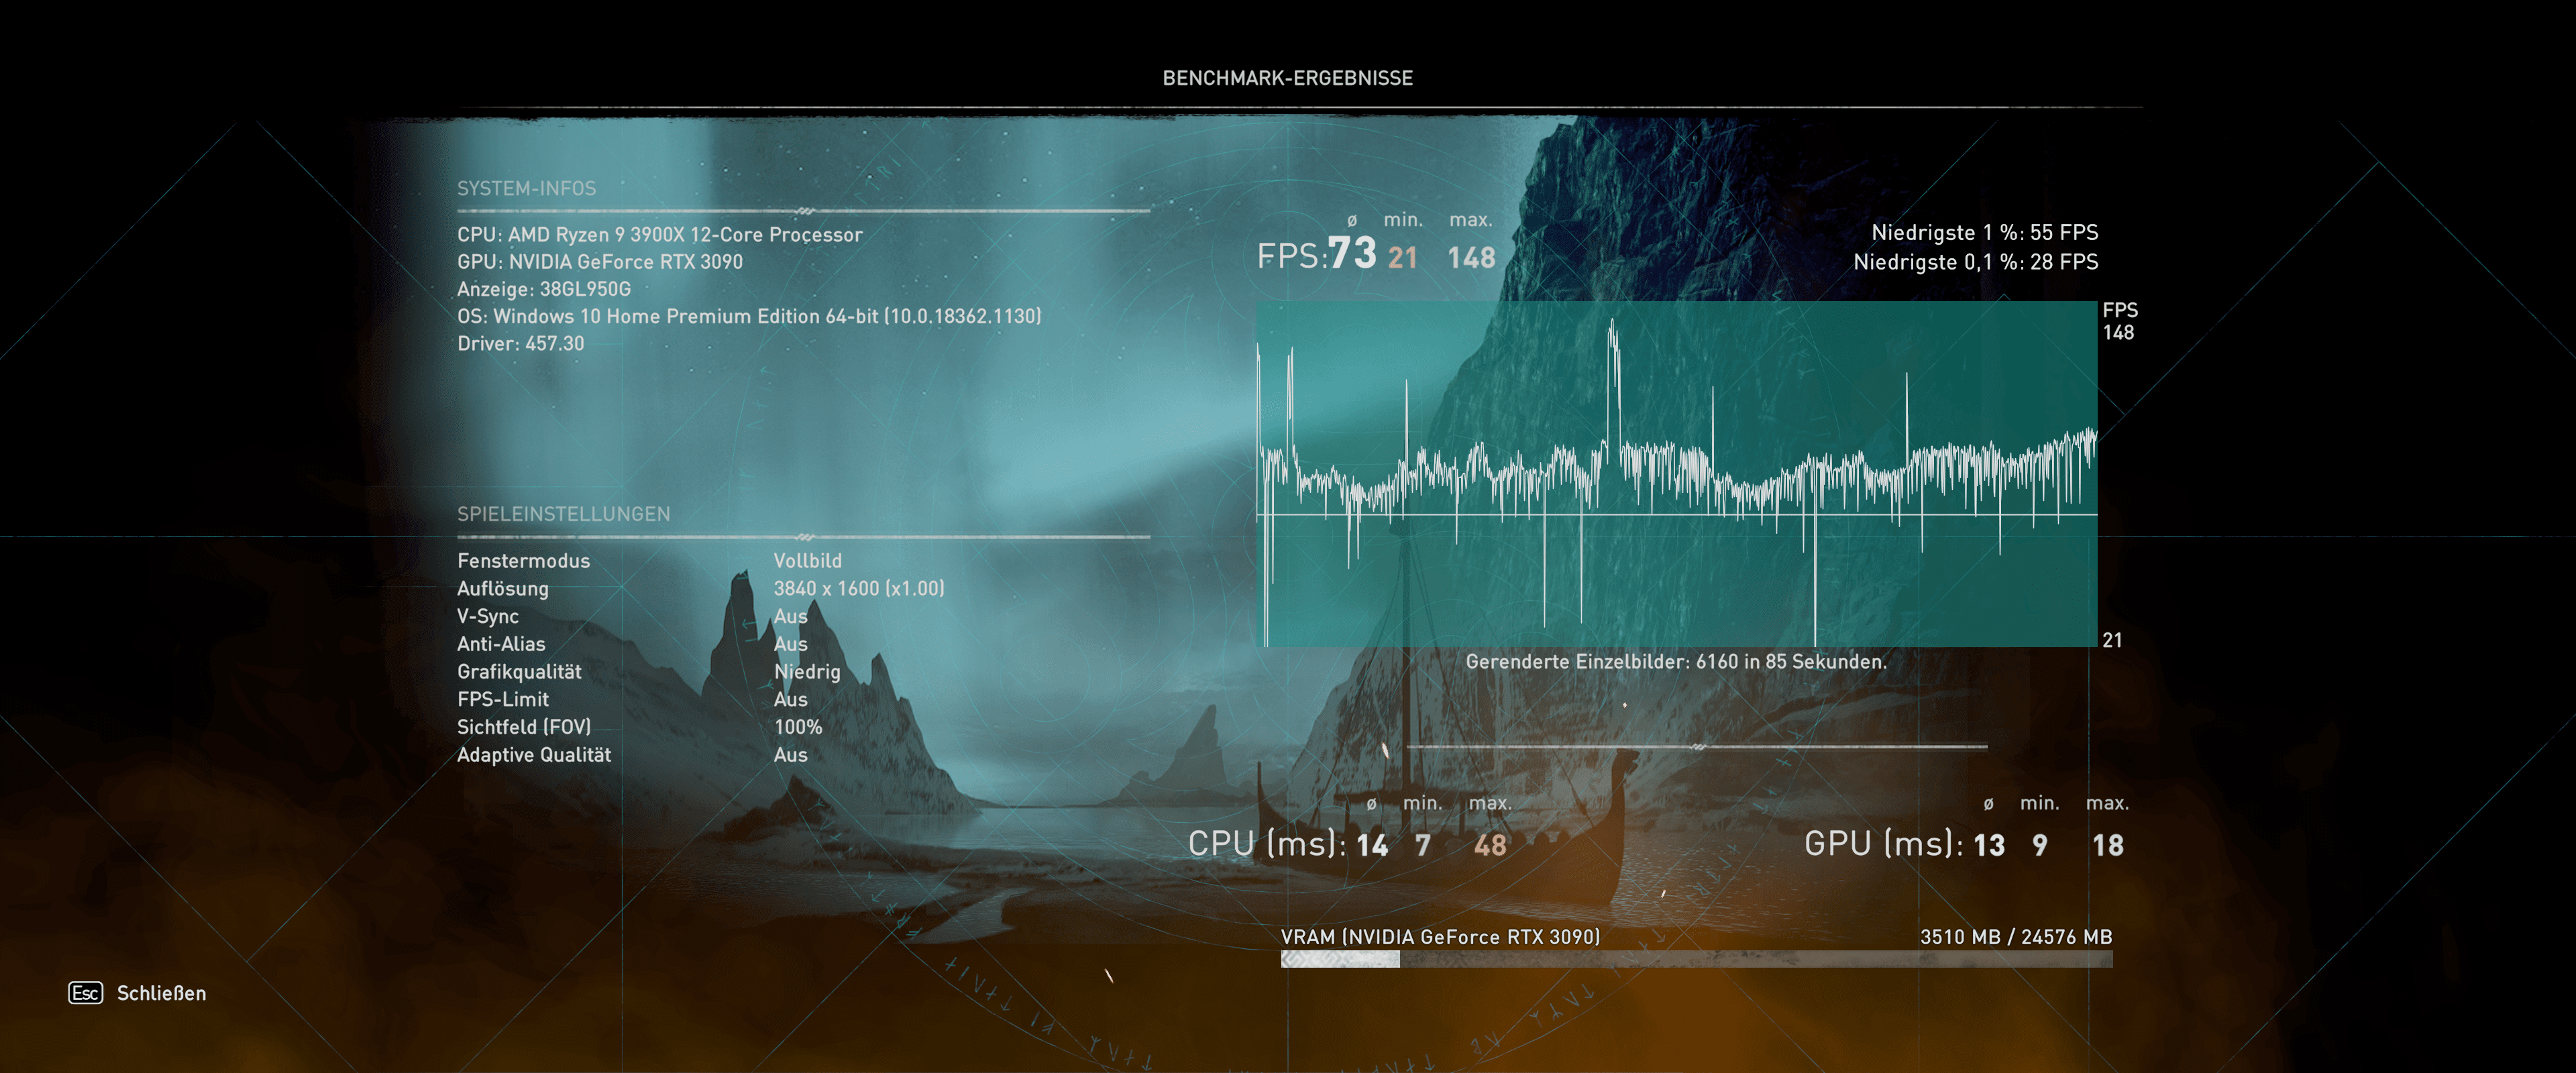Click the CPU maximum value 48

pyautogui.click(x=1489, y=846)
